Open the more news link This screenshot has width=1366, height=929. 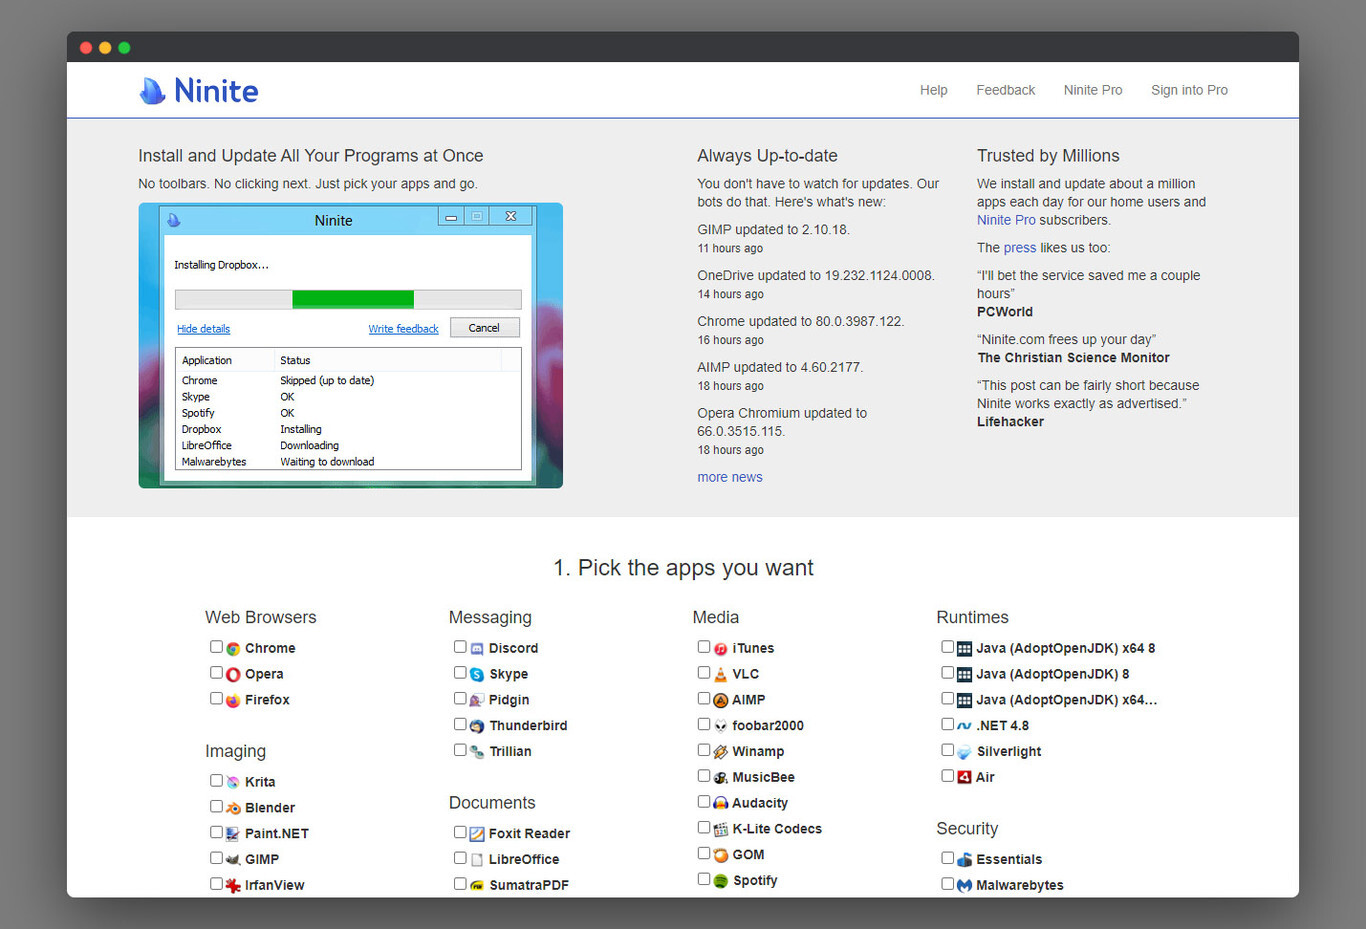point(729,477)
